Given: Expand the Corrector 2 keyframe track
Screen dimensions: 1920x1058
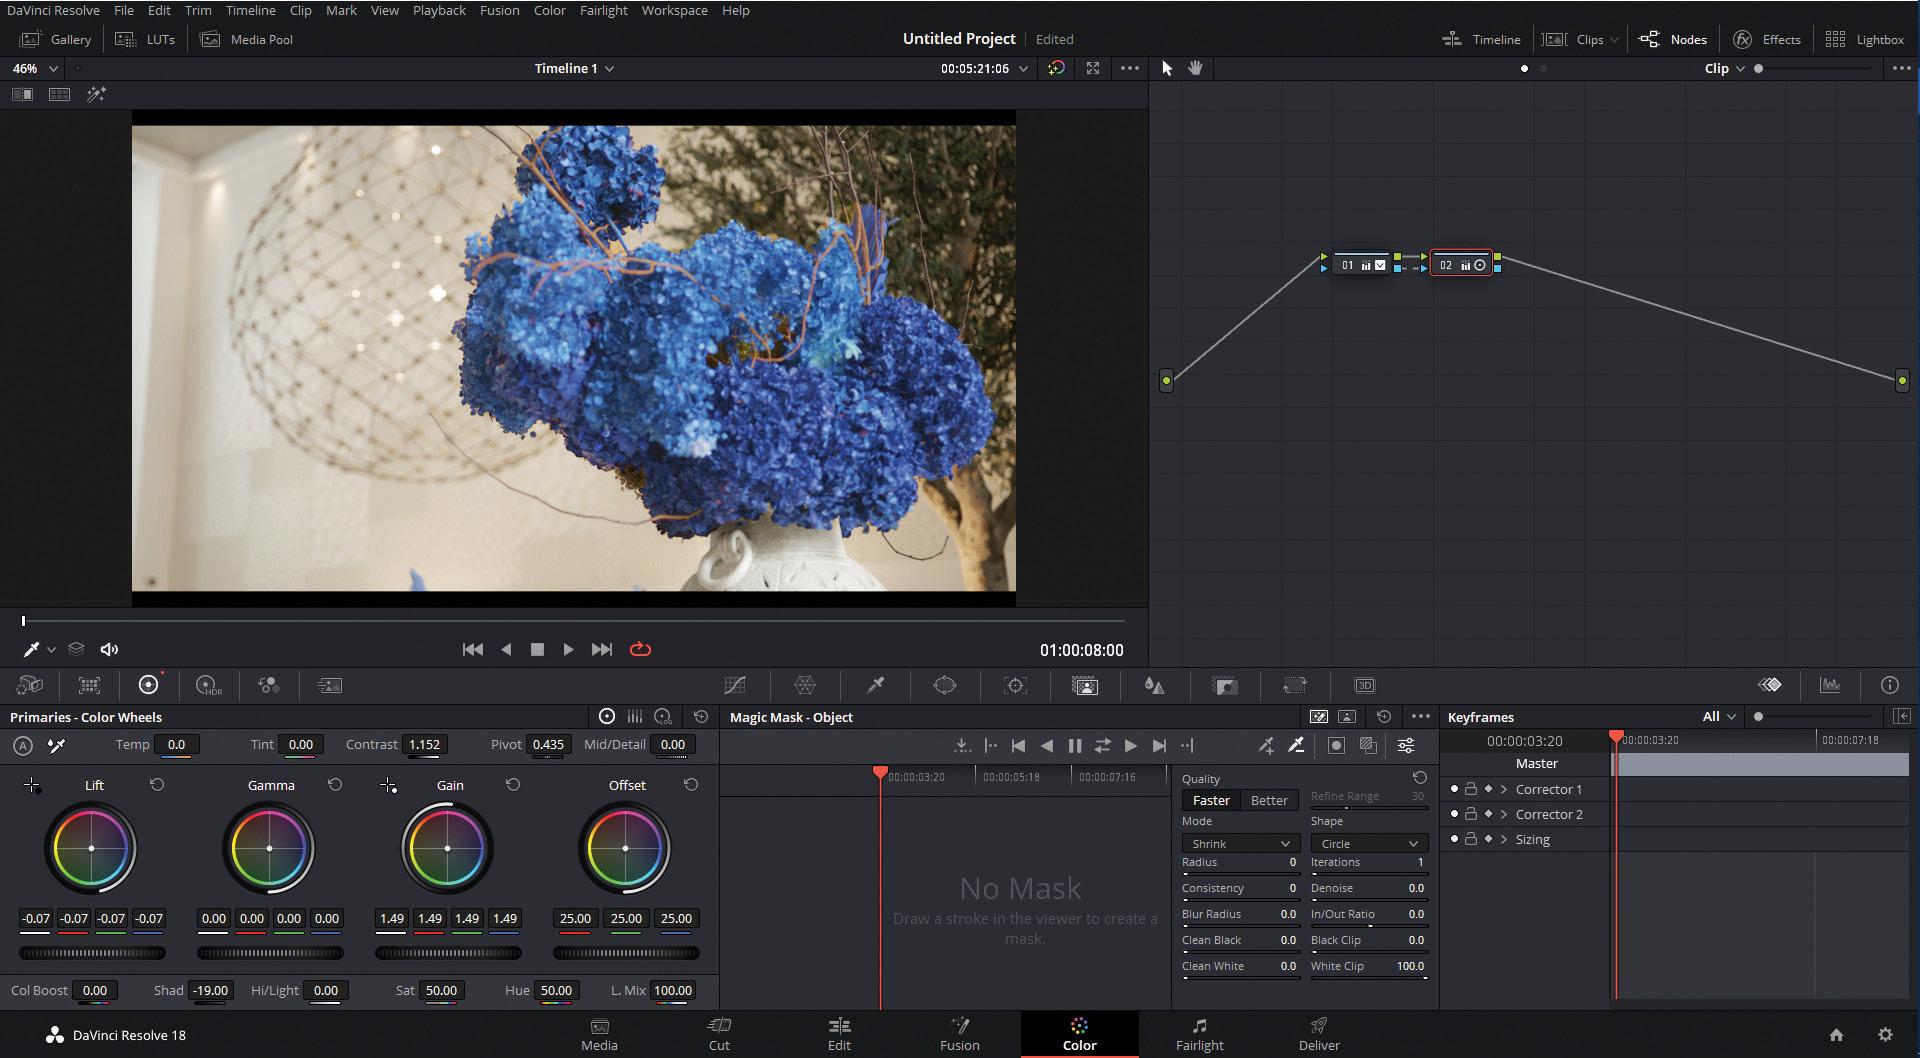Looking at the screenshot, I should (x=1504, y=814).
